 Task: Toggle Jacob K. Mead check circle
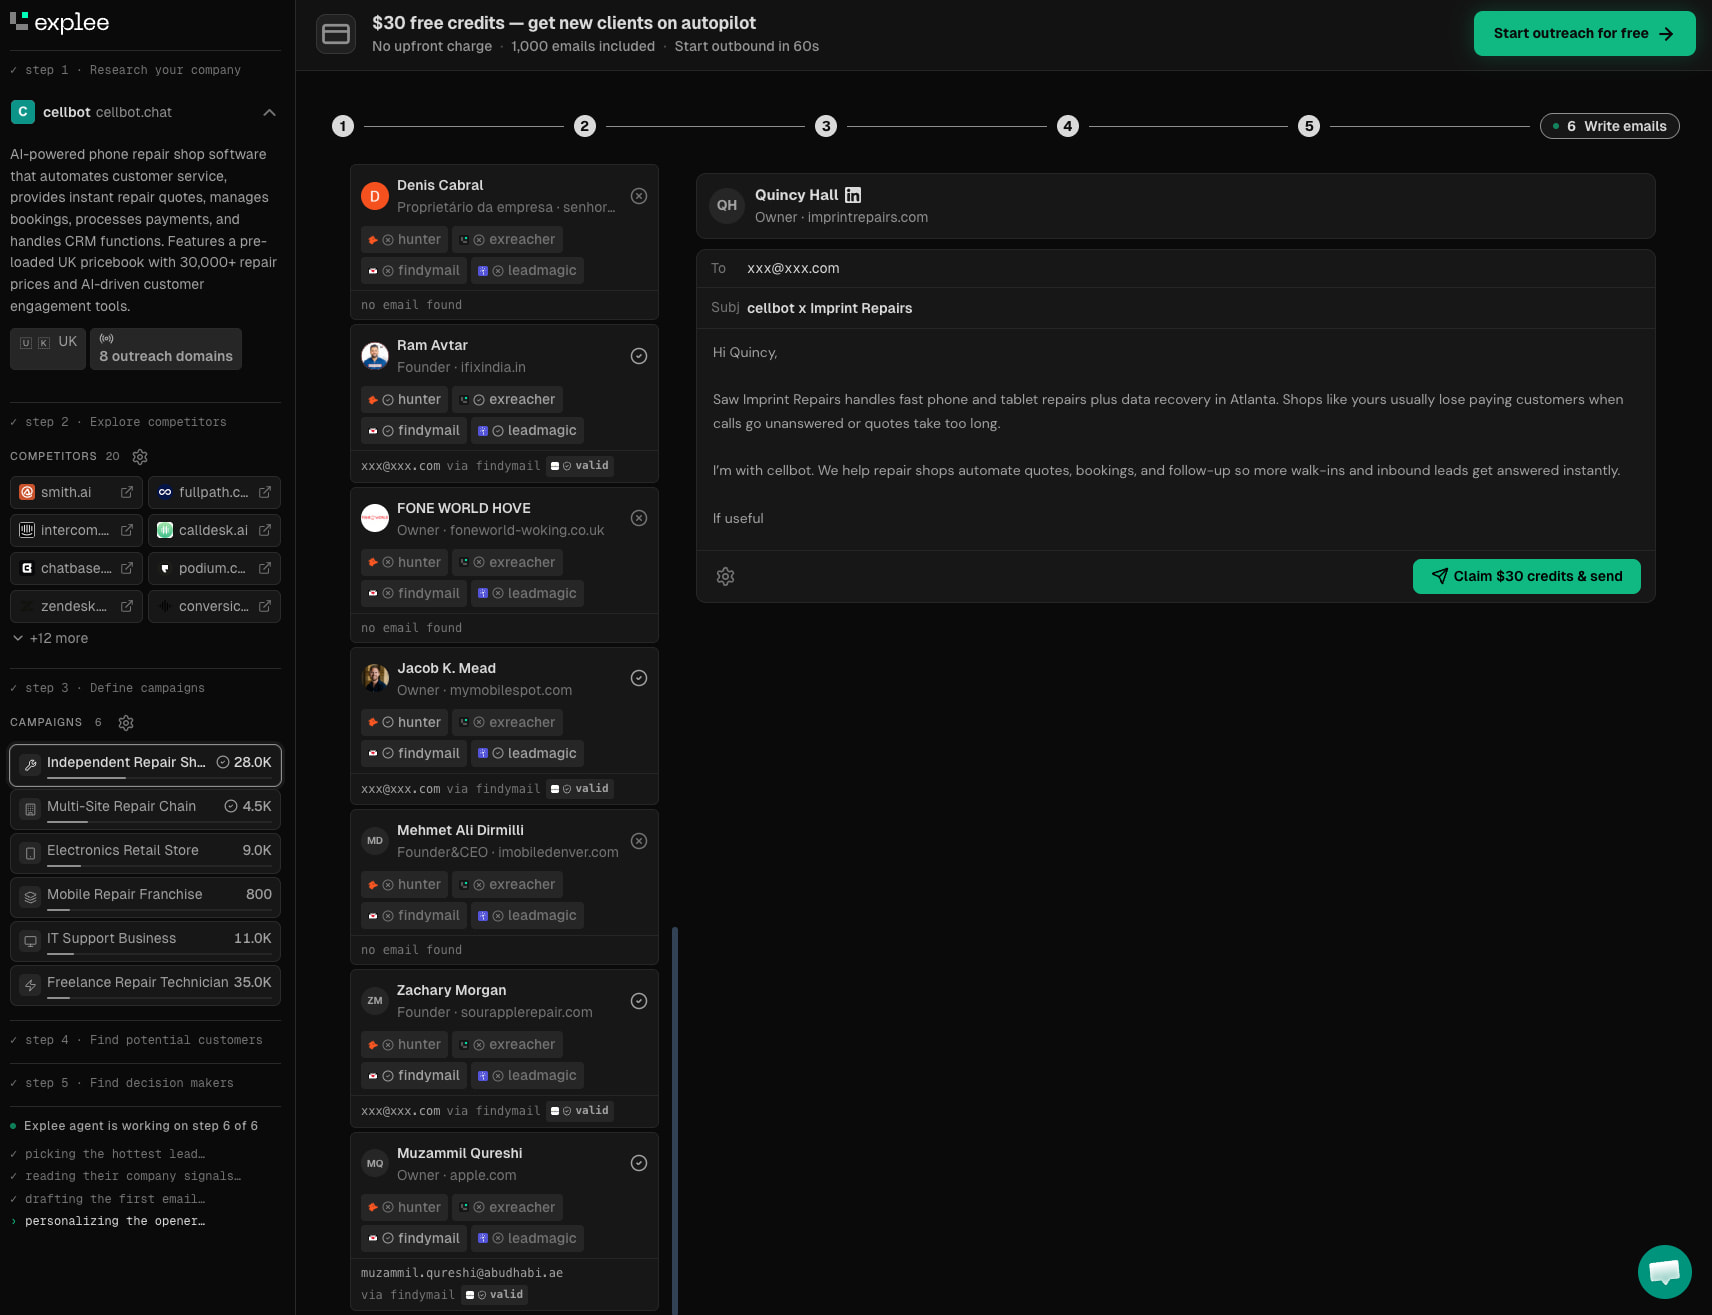point(639,678)
